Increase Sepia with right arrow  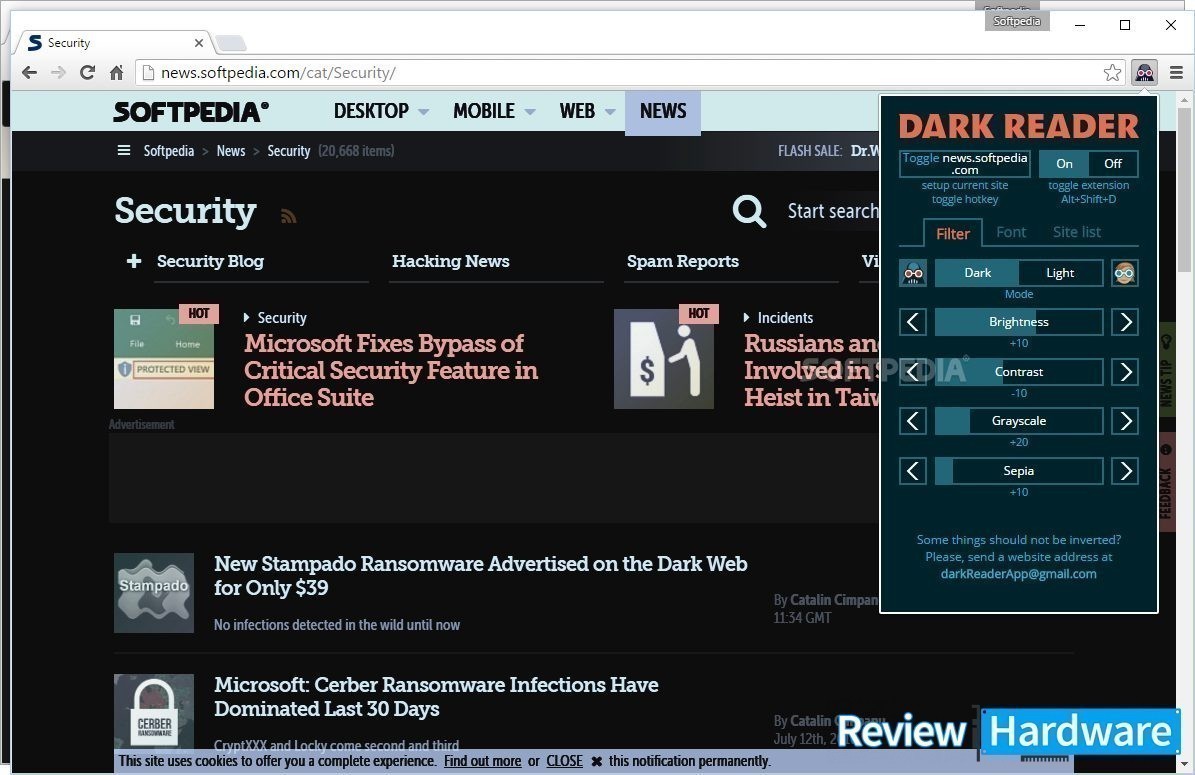(1125, 471)
